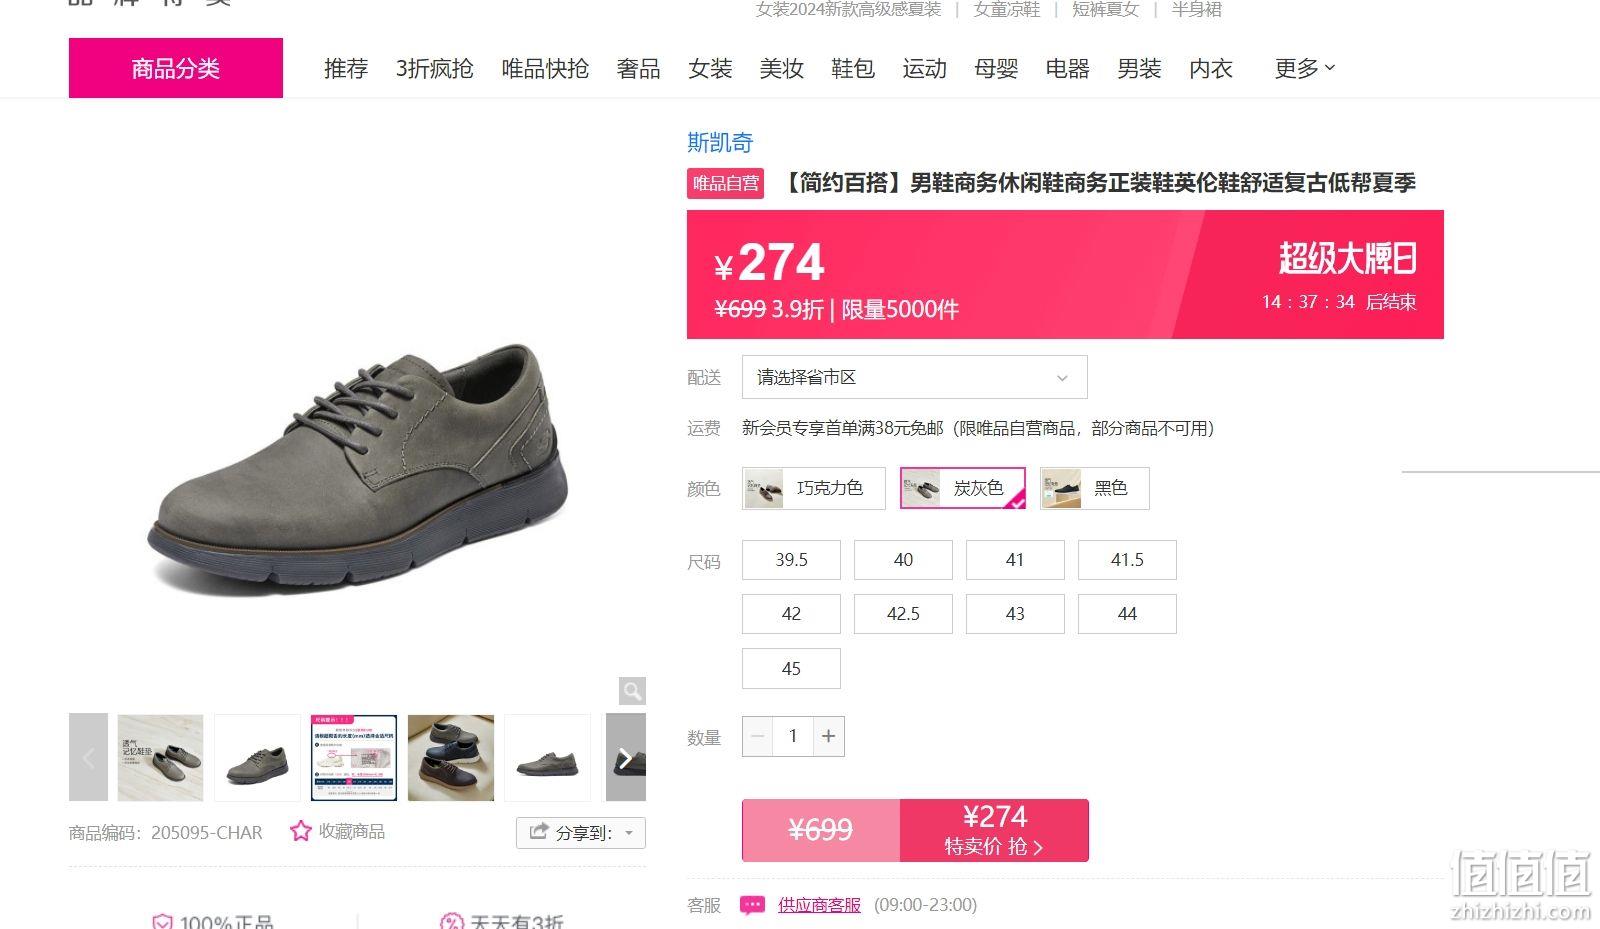Viewport: 1600px width, 929px height.
Task: Show next thumbnails with right arrow
Action: point(626,758)
